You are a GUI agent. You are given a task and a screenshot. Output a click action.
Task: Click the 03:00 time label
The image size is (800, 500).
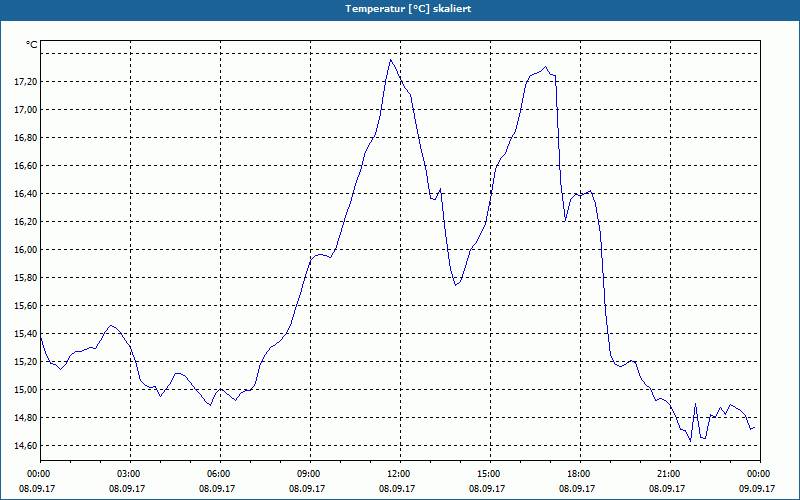coord(127,474)
